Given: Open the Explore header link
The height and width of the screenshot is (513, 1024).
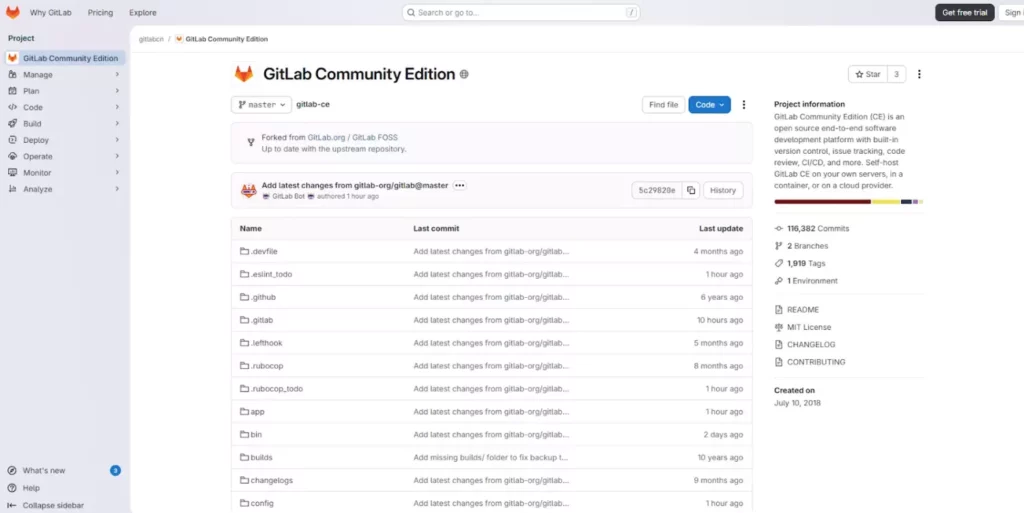Looking at the screenshot, I should coord(142,12).
